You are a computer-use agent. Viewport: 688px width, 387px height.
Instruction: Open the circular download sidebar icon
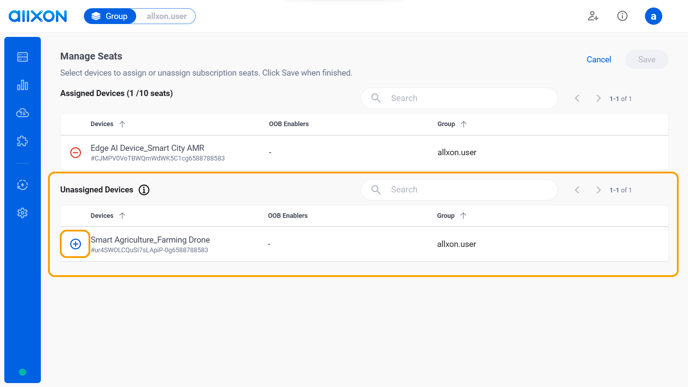(22, 185)
